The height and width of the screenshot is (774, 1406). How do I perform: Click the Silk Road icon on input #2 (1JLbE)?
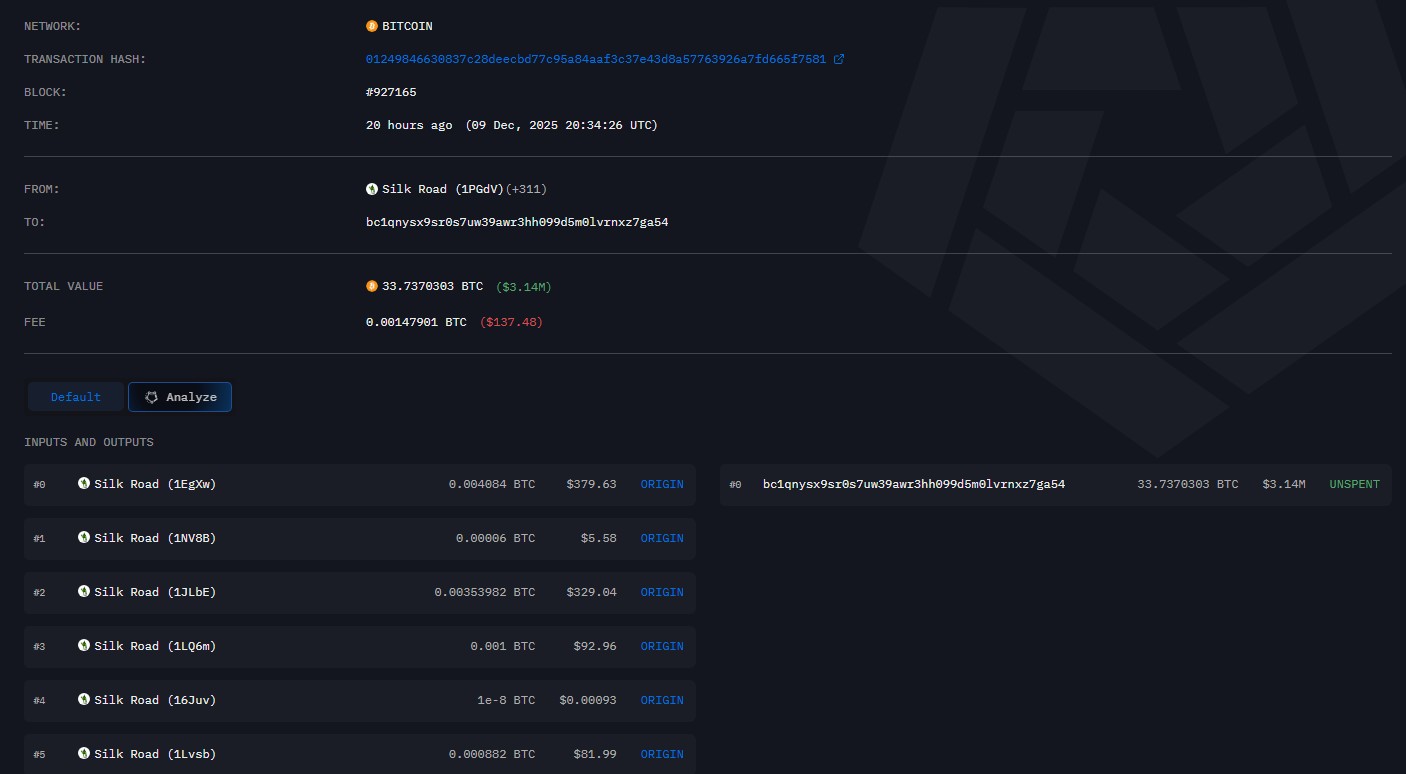(84, 592)
